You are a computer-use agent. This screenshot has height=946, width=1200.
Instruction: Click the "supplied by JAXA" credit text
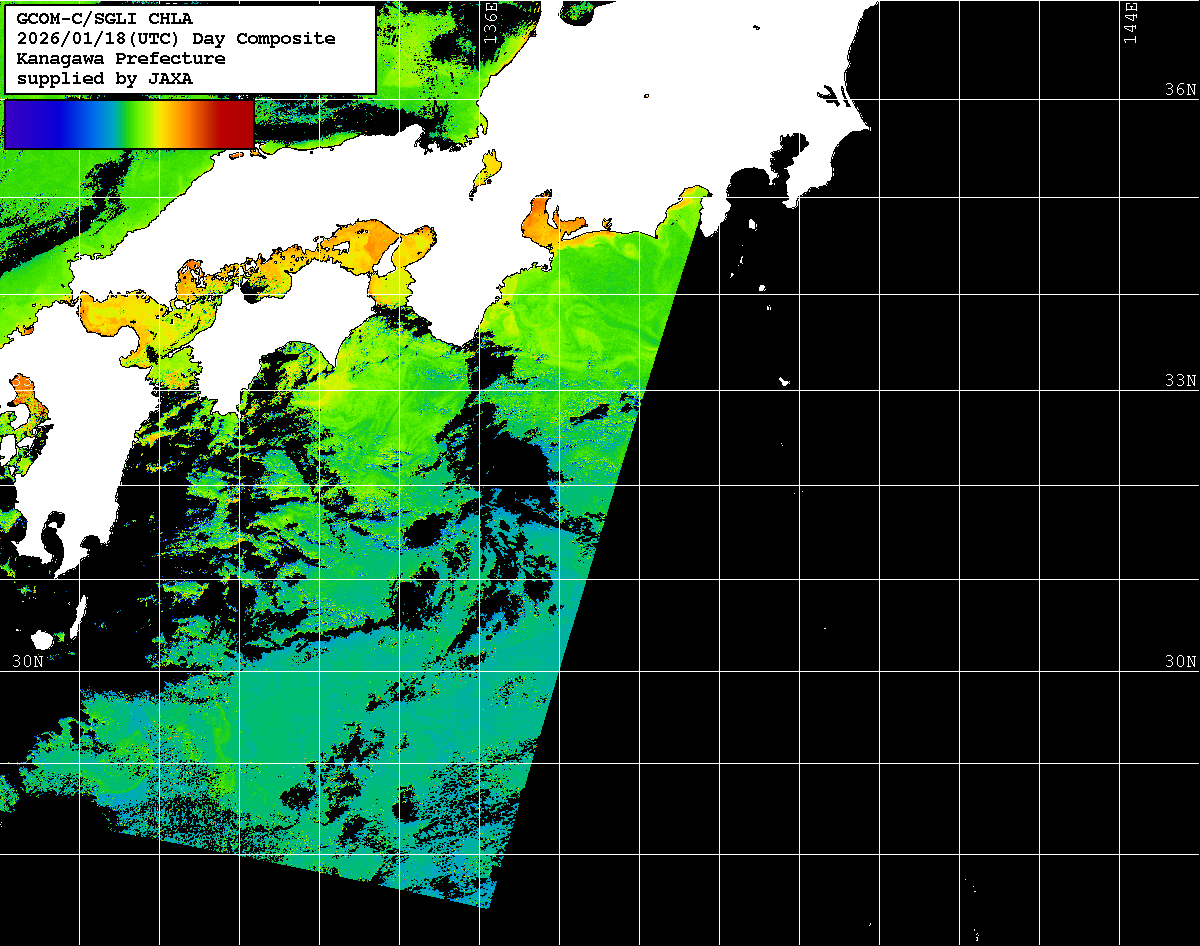tap(105, 78)
